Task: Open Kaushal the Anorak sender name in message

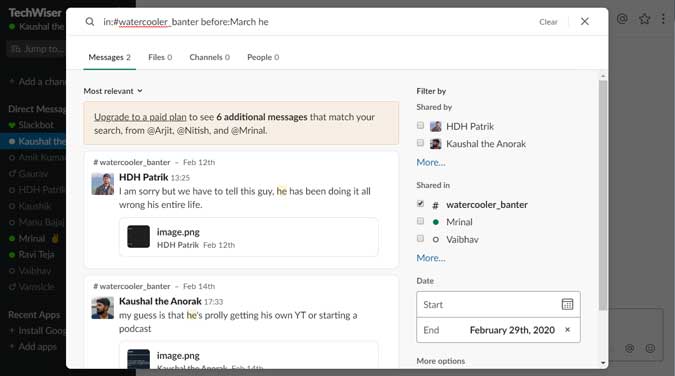Action: 160,301
